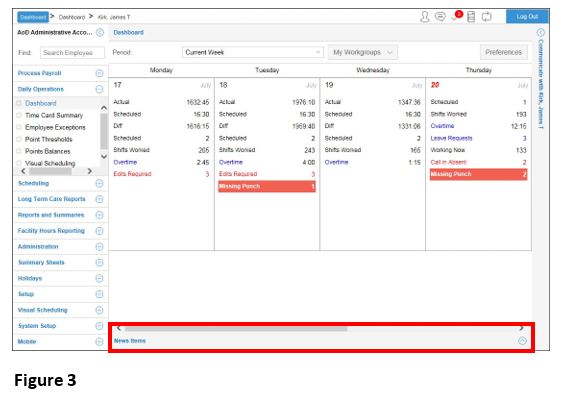Expand the Facility Hours Reporting section
The width and height of the screenshot is (561, 396).
point(99,231)
